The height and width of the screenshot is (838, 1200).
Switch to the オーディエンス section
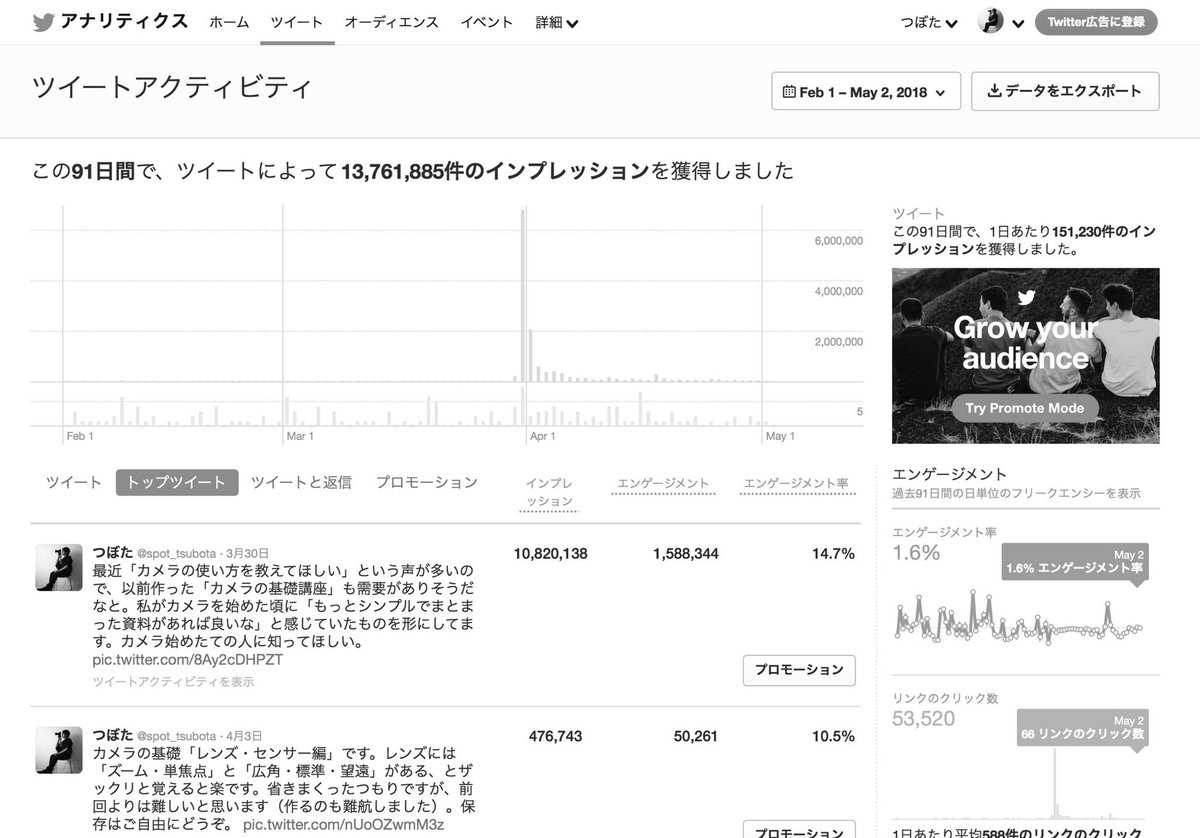pos(392,21)
